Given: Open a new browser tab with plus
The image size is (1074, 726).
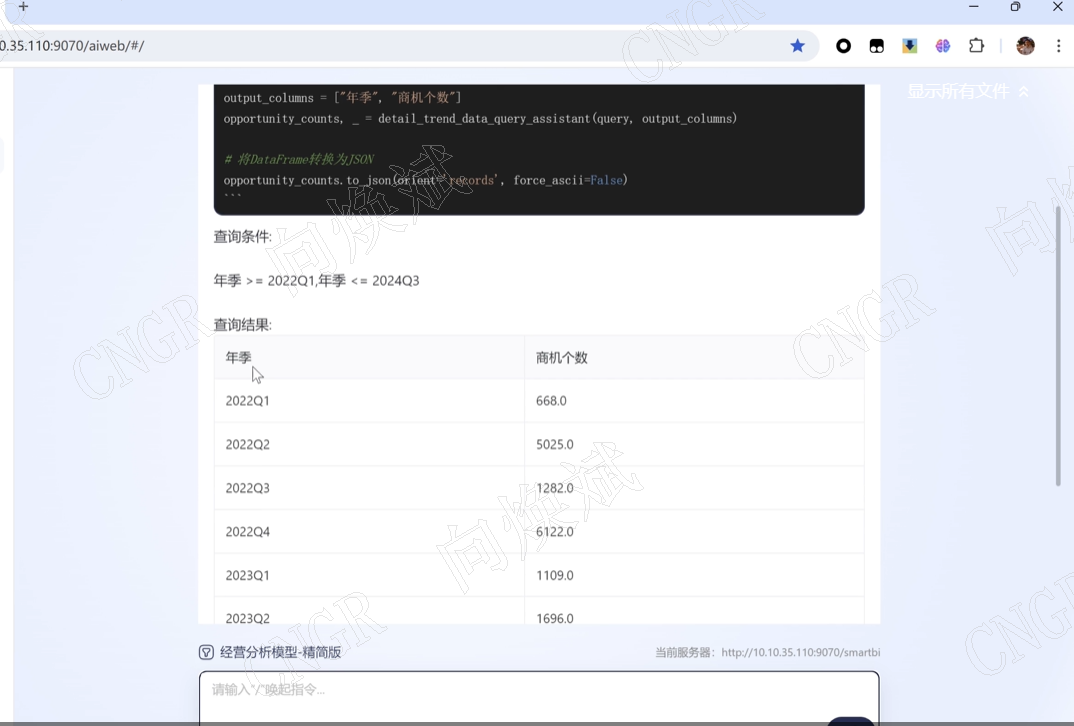Looking at the screenshot, I should click(x=23, y=6).
